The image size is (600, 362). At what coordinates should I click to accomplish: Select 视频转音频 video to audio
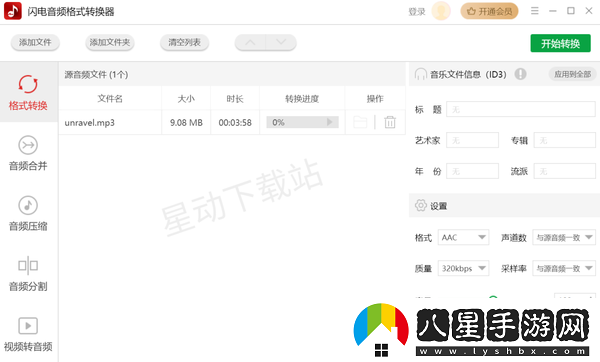click(x=28, y=334)
